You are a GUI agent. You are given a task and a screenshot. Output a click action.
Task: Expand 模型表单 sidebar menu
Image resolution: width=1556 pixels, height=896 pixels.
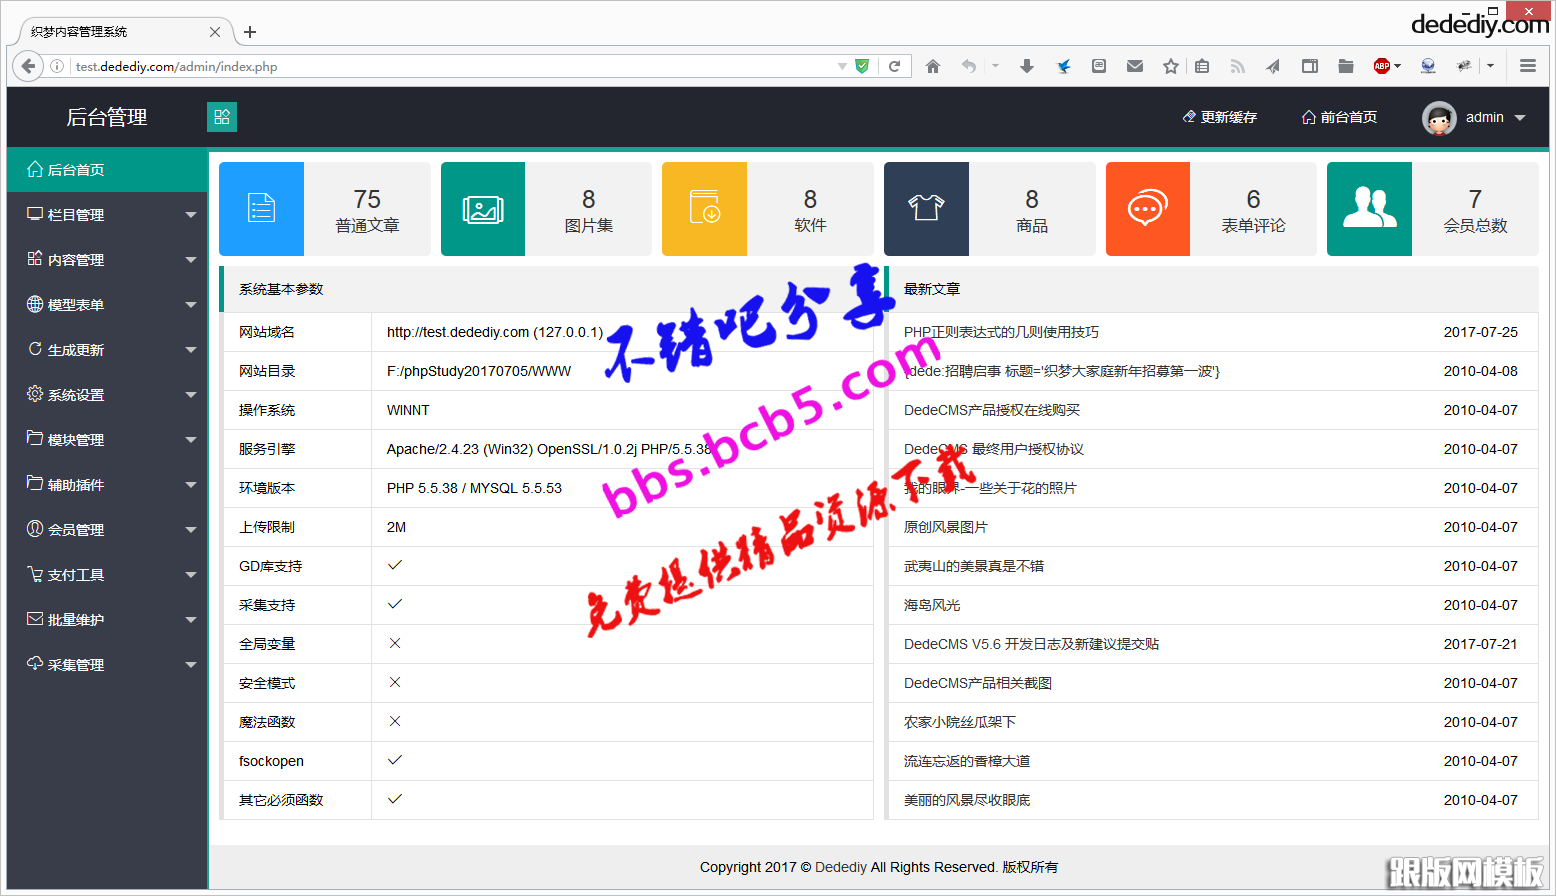tap(107, 305)
